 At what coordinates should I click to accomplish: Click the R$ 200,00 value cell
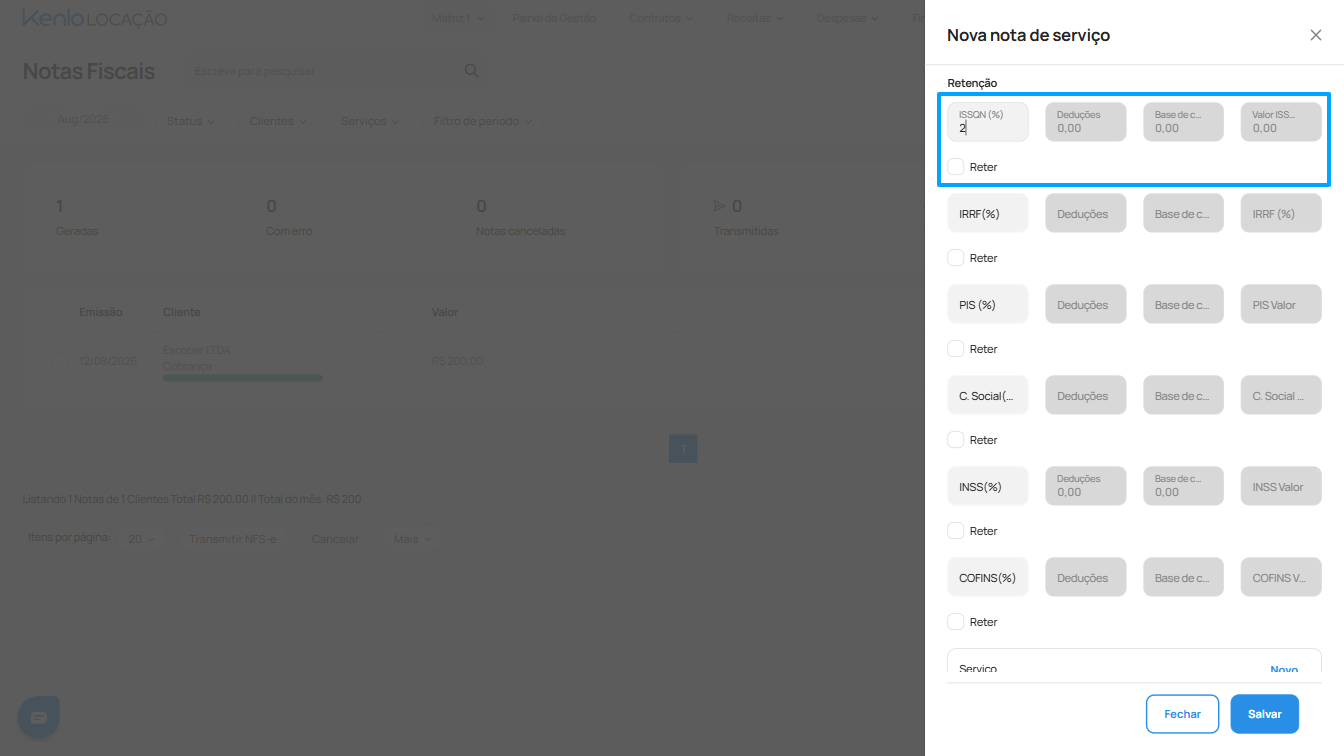point(457,361)
